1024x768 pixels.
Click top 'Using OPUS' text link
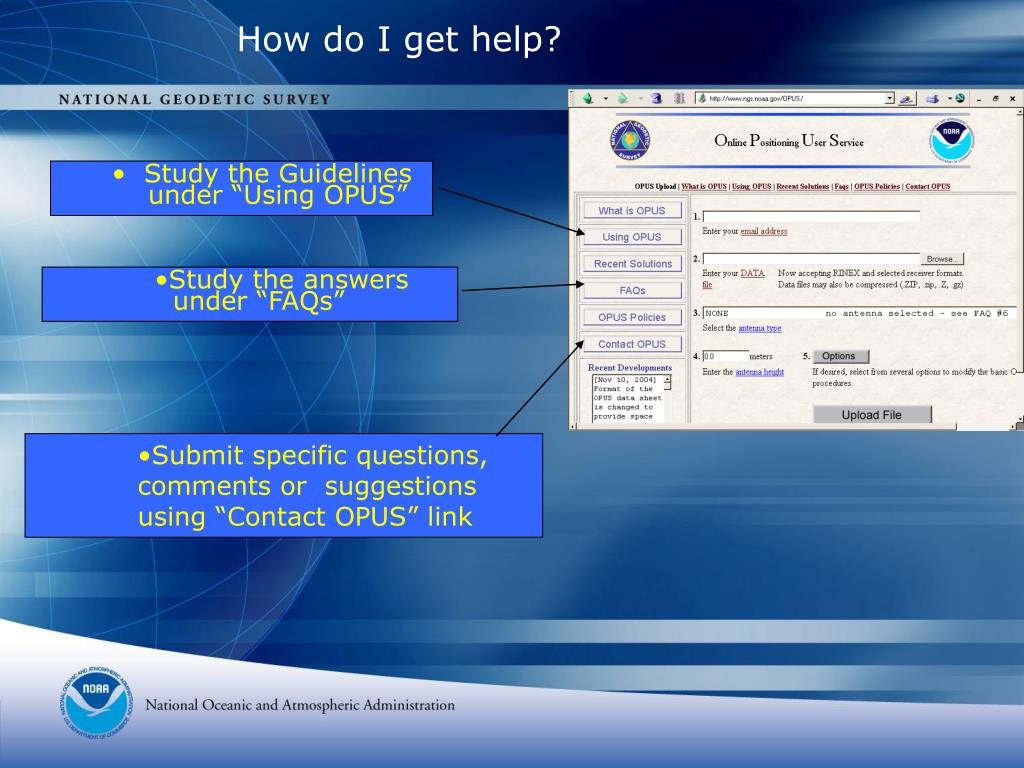[x=752, y=186]
